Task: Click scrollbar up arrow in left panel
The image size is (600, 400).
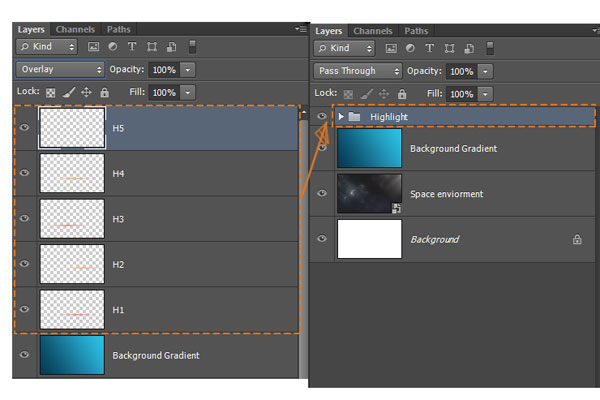Action: click(x=304, y=113)
